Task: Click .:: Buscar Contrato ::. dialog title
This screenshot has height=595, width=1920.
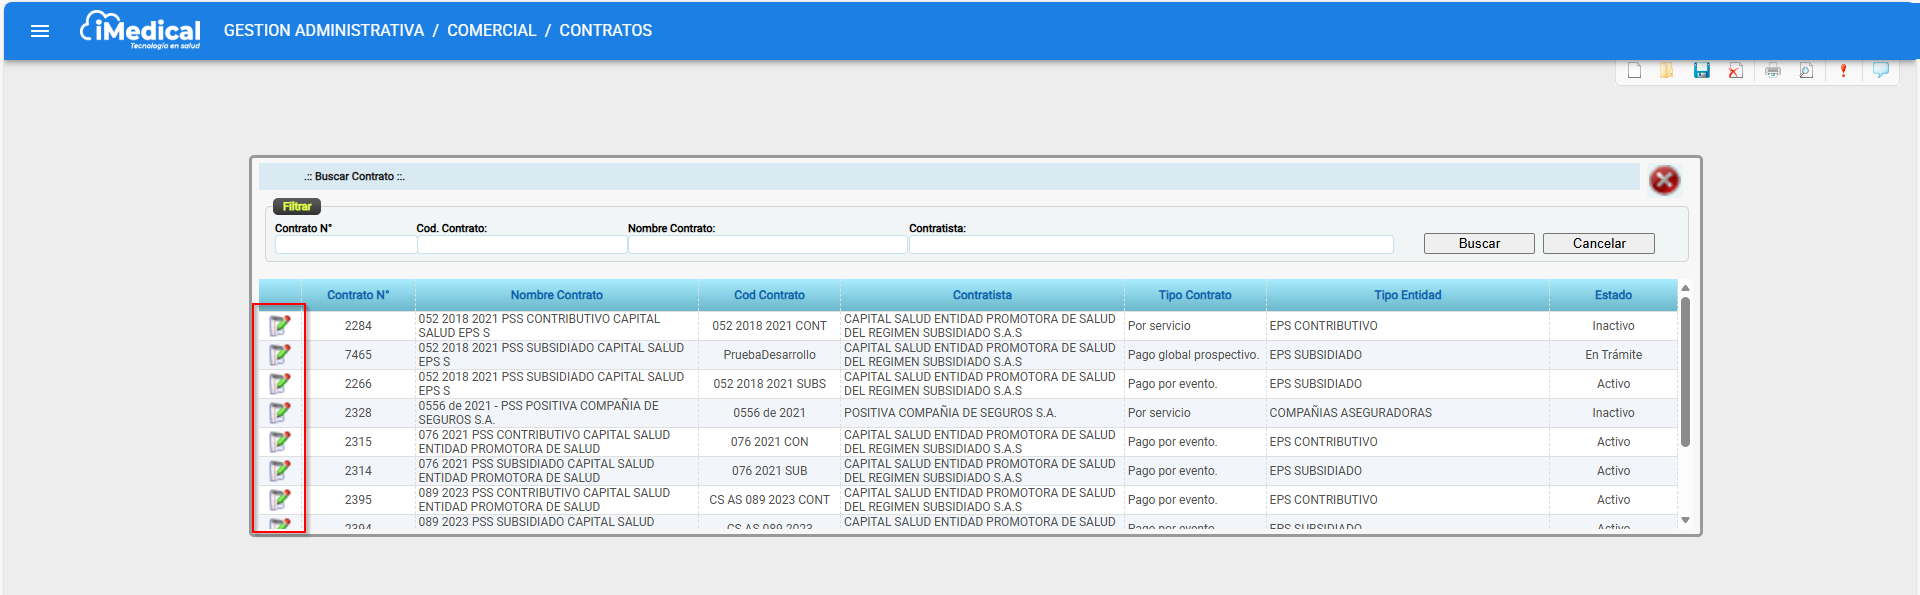Action: click(x=355, y=177)
